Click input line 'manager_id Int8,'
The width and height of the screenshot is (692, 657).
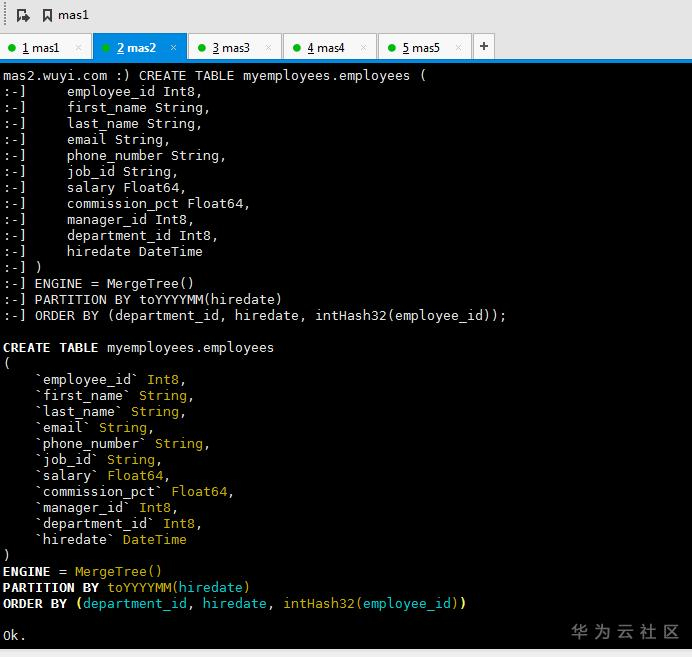point(130,220)
